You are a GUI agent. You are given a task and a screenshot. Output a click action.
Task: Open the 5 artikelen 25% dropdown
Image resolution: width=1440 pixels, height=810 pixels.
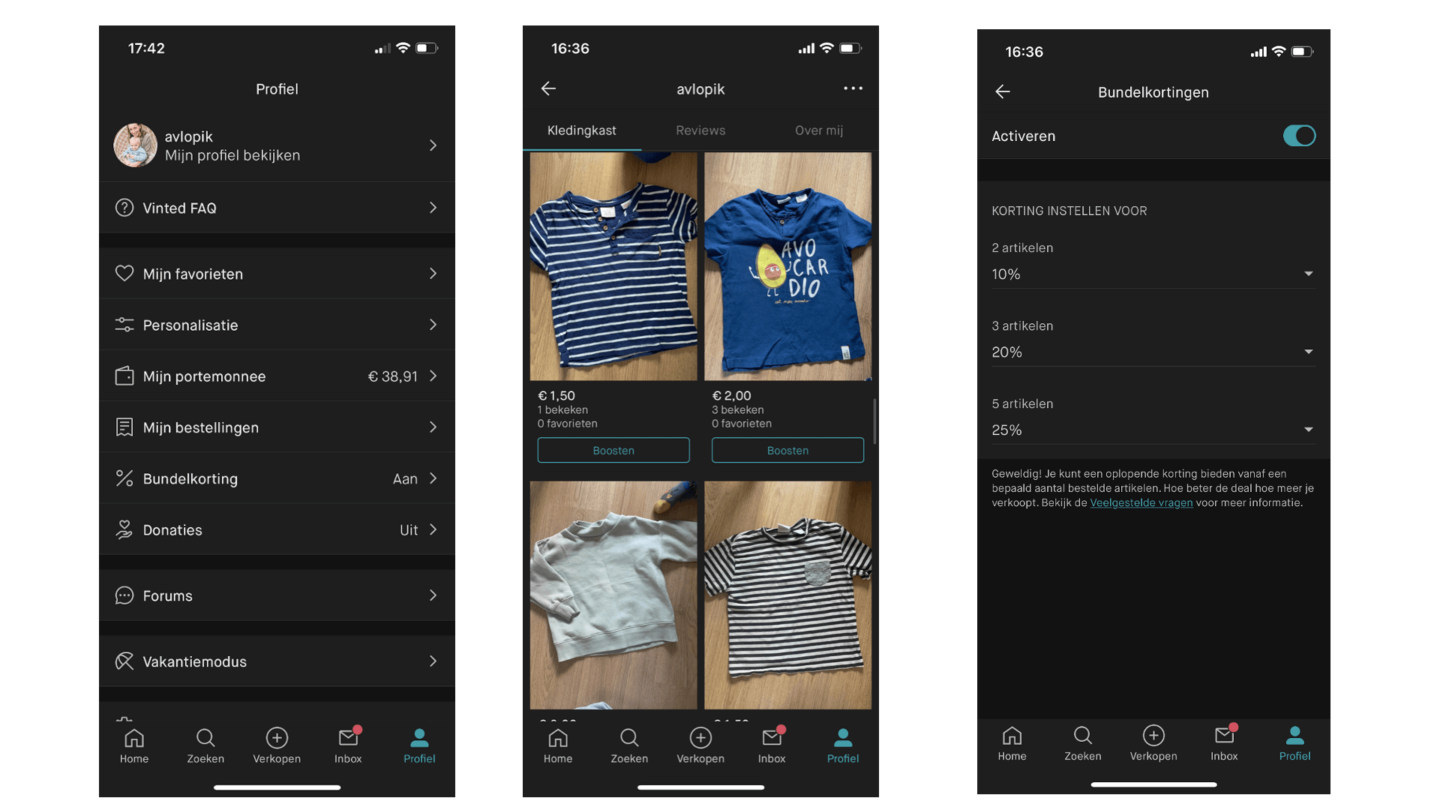1153,430
